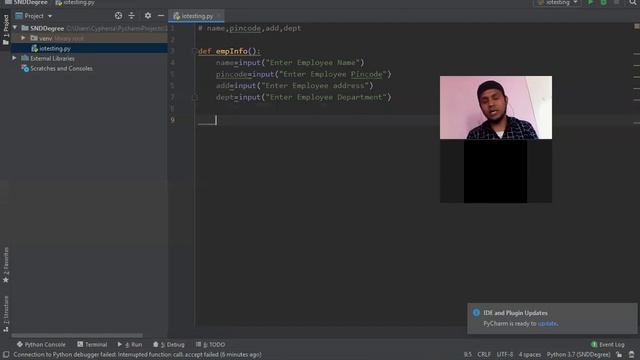Click the 4 spaces indent setting

(530, 355)
